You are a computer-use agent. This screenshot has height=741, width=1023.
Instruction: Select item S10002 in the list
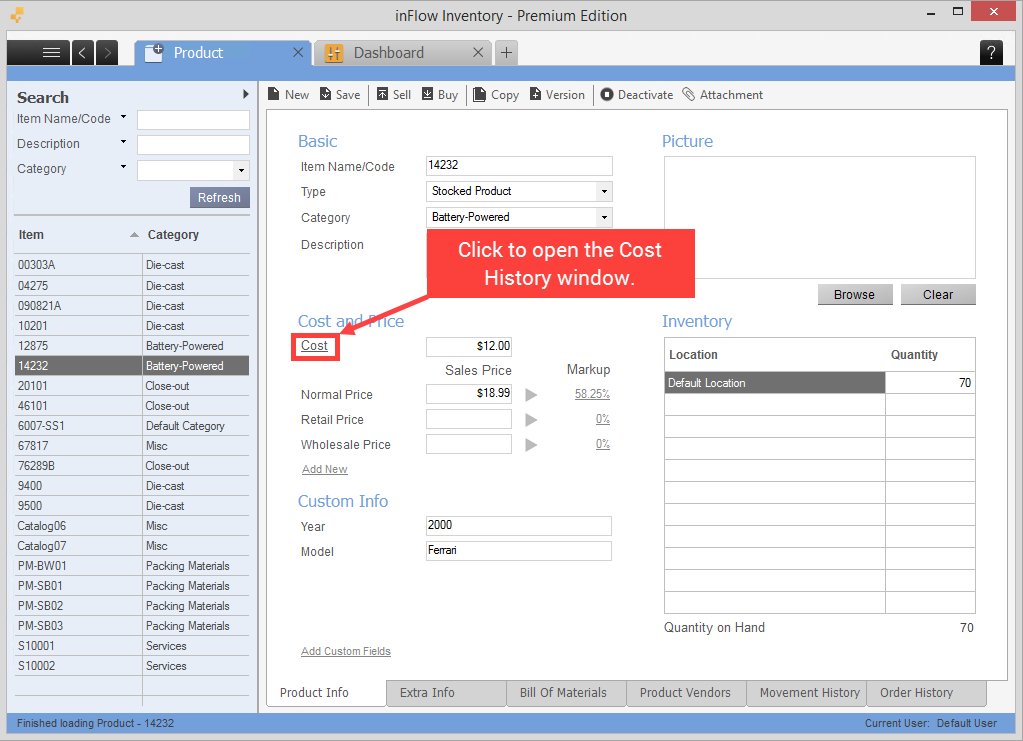tap(132, 666)
